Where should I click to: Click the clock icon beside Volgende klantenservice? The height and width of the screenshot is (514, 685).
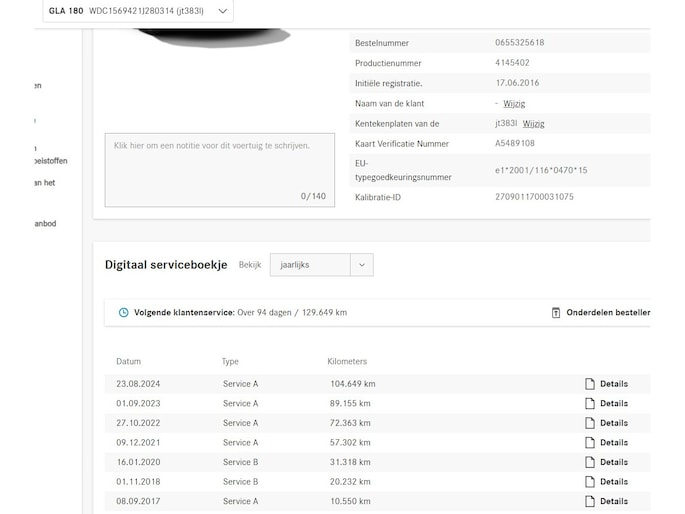pos(124,313)
